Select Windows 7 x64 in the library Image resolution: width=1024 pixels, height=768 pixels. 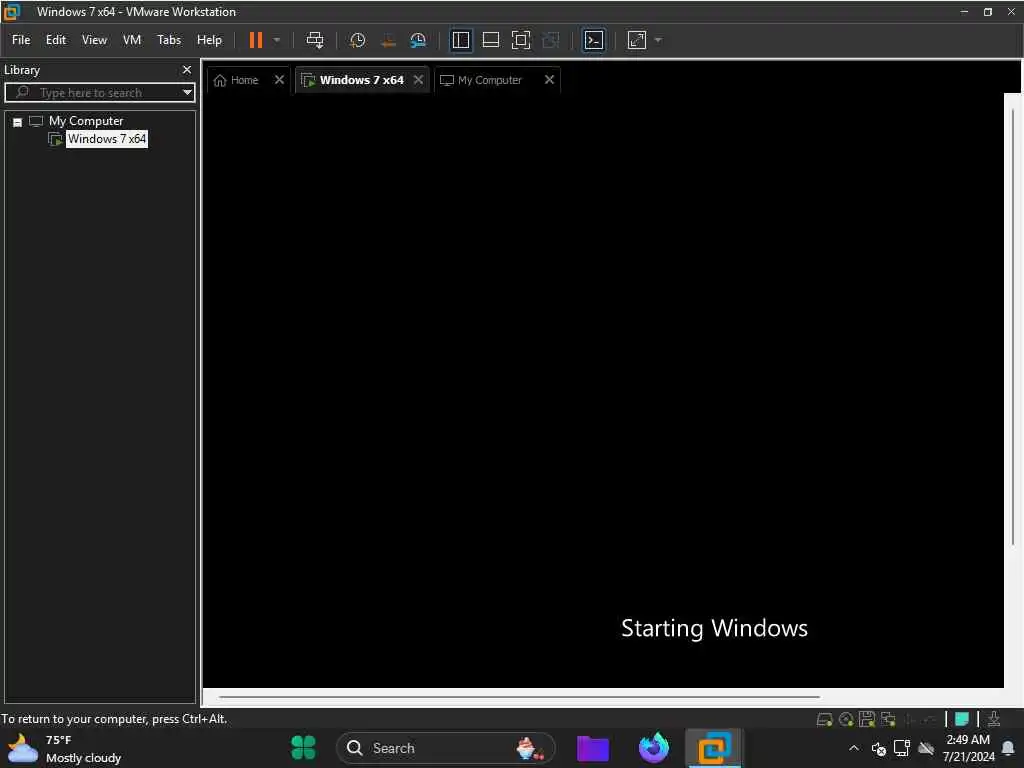pyautogui.click(x=107, y=139)
